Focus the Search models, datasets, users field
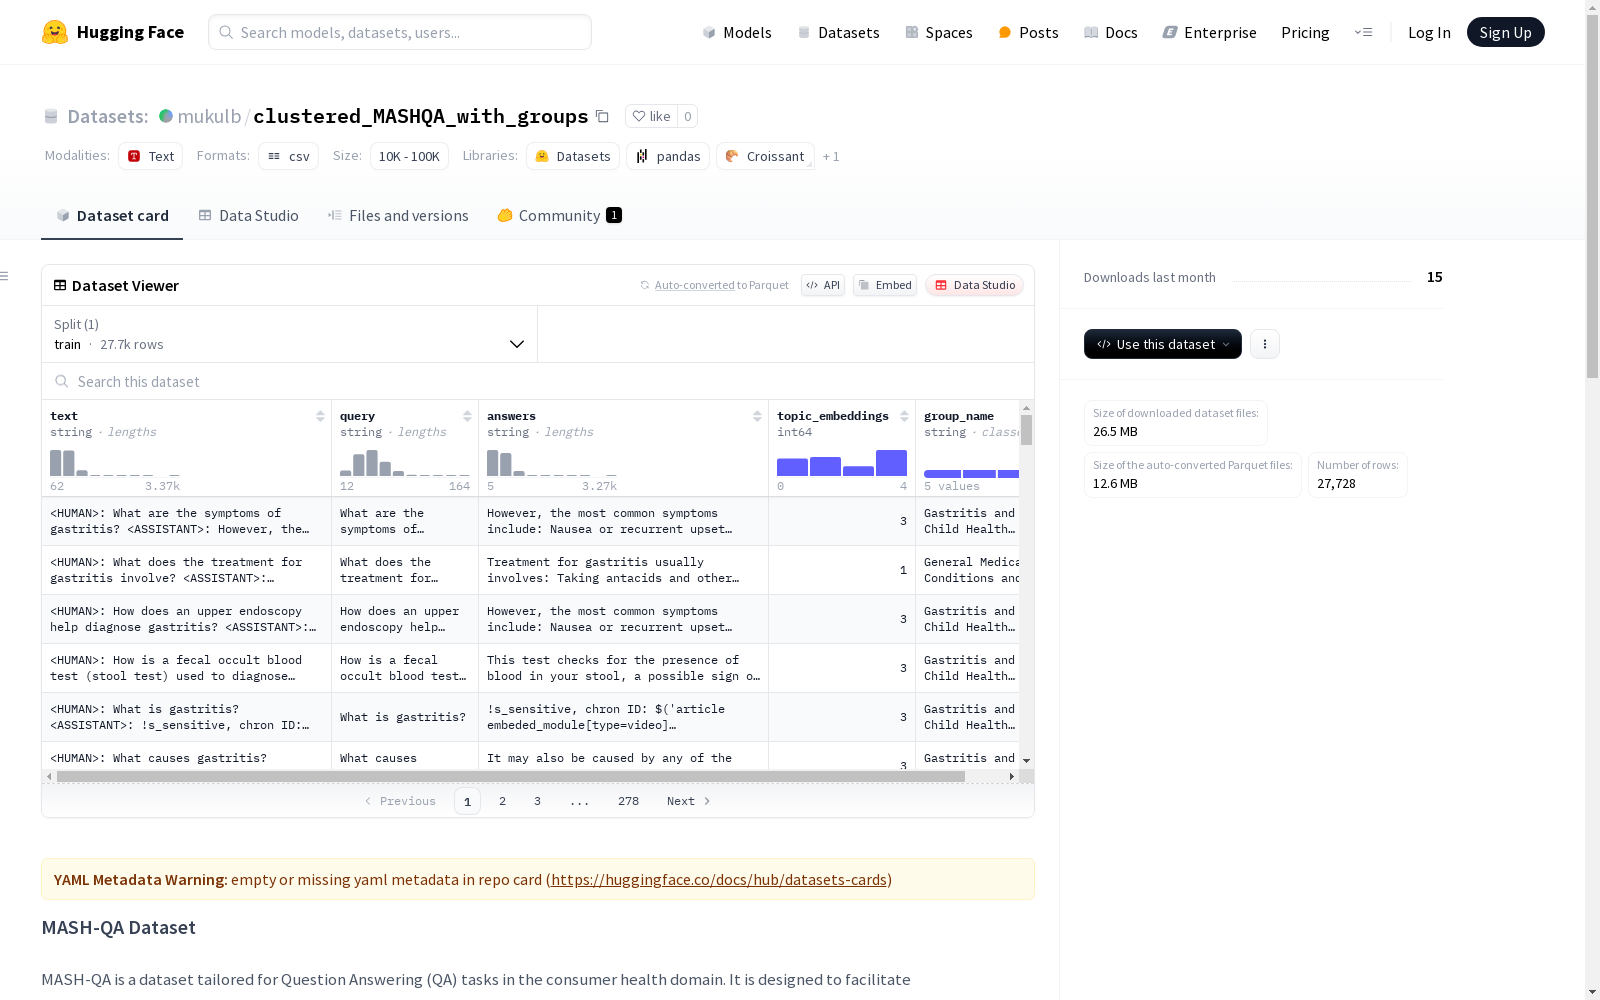 [400, 32]
